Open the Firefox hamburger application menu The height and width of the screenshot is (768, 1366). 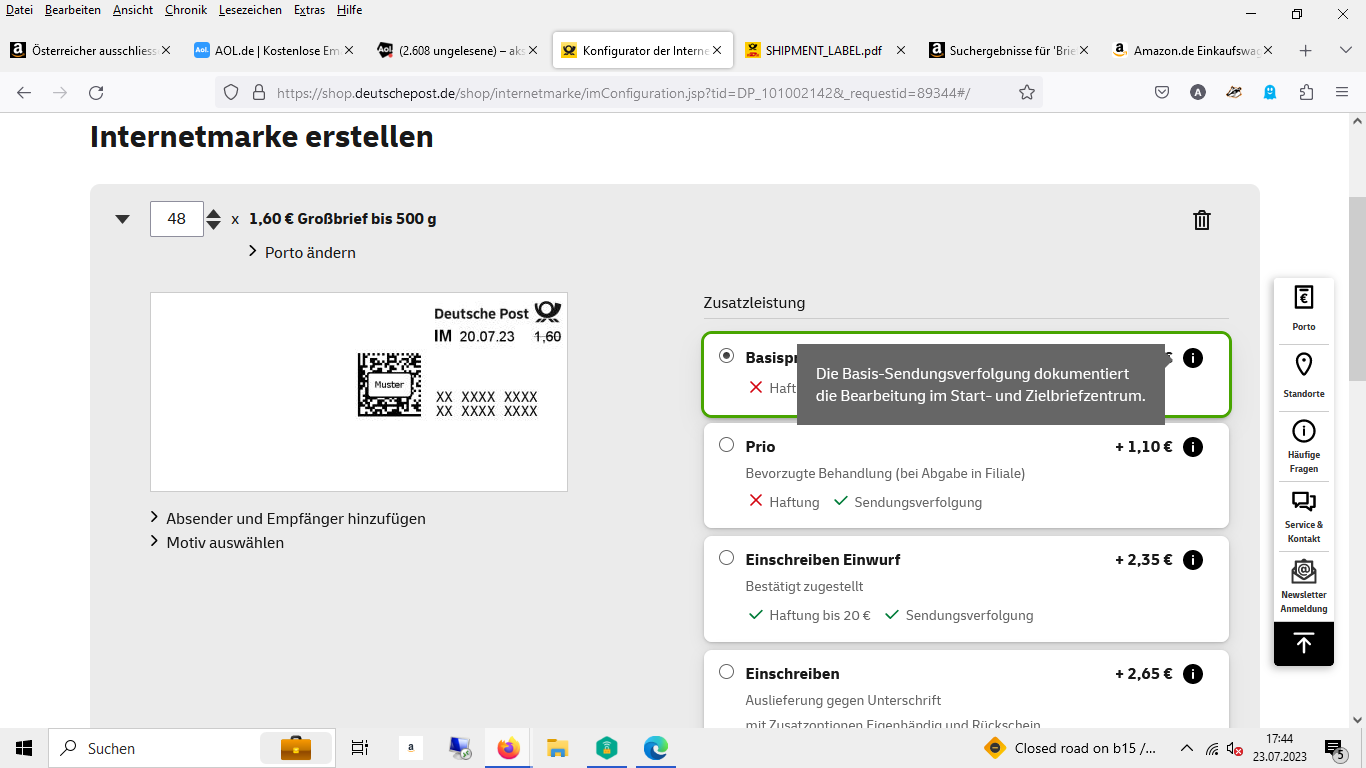[1342, 92]
